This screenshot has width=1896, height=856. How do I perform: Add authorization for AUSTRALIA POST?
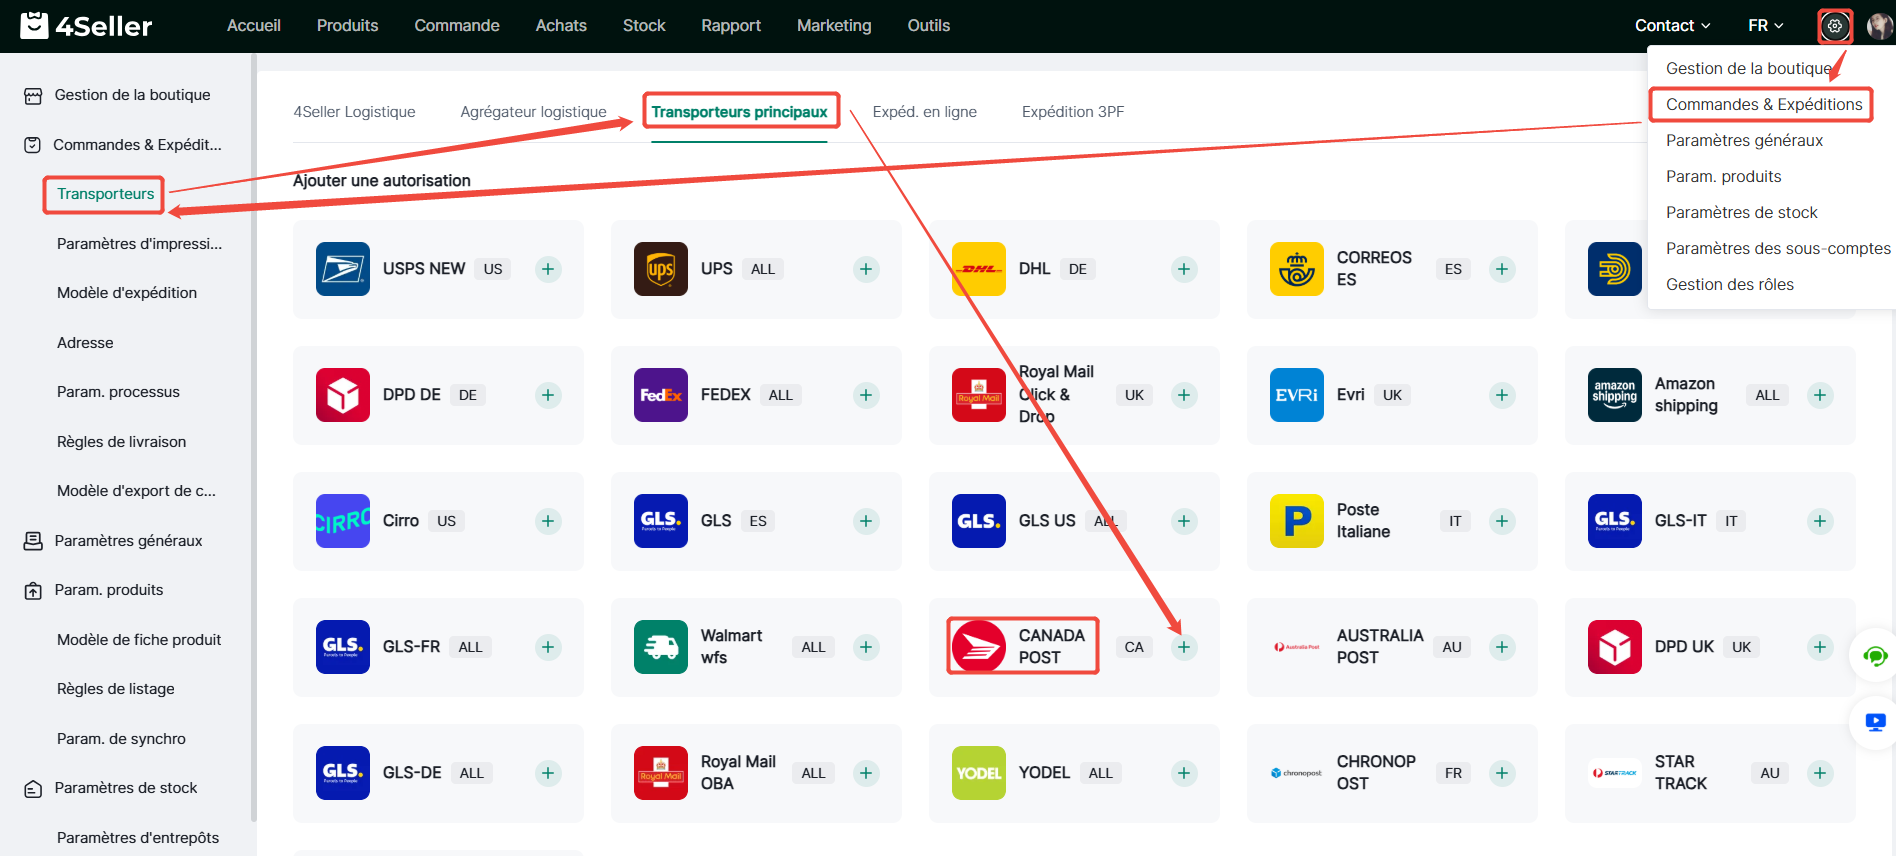point(1502,647)
